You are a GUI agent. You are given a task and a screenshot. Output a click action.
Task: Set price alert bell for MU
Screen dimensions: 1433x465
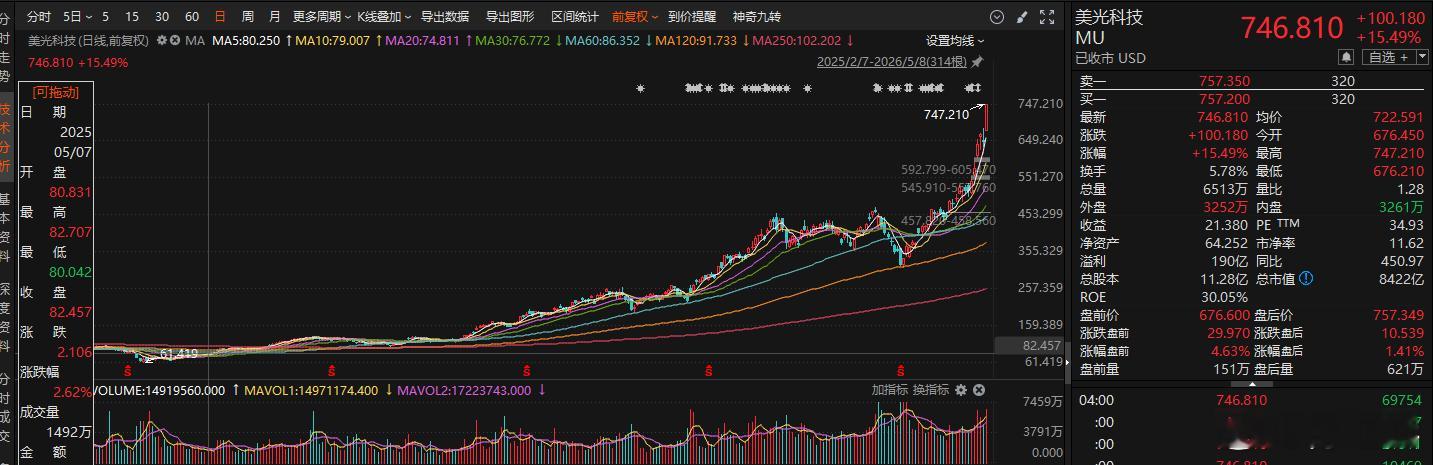1347,58
